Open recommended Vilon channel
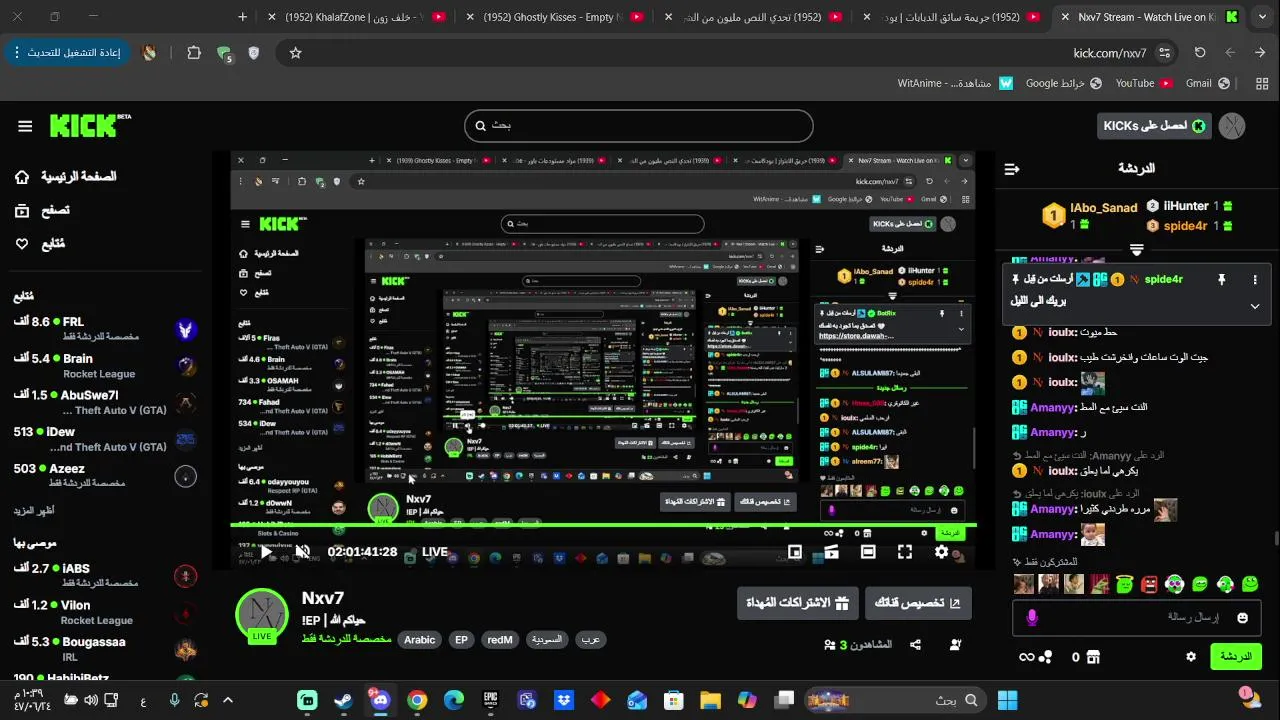 [x=104, y=612]
